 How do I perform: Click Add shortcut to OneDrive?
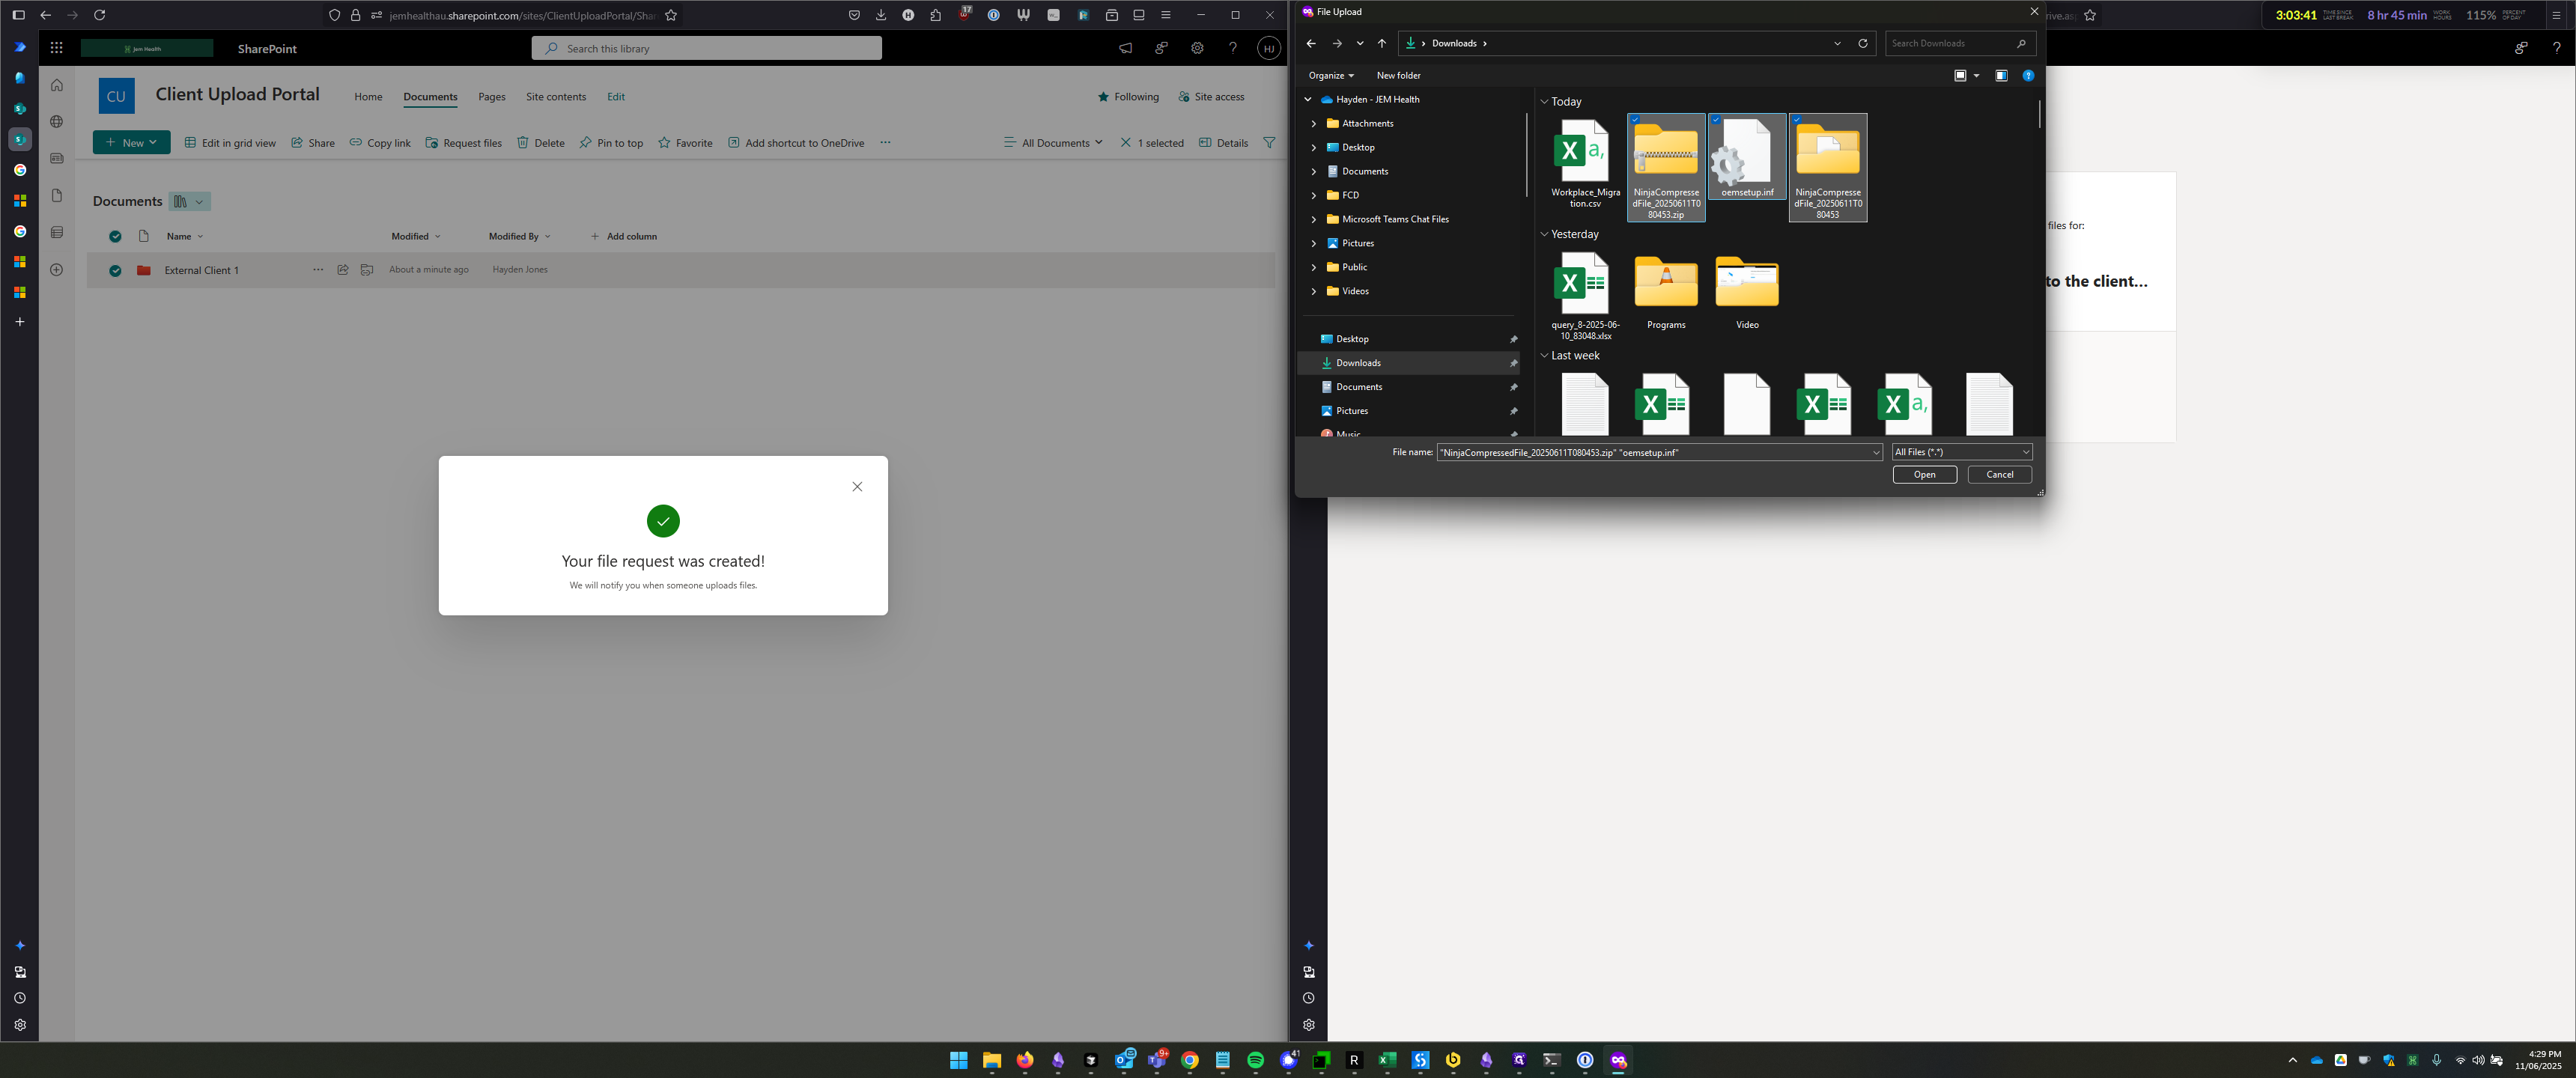point(796,143)
